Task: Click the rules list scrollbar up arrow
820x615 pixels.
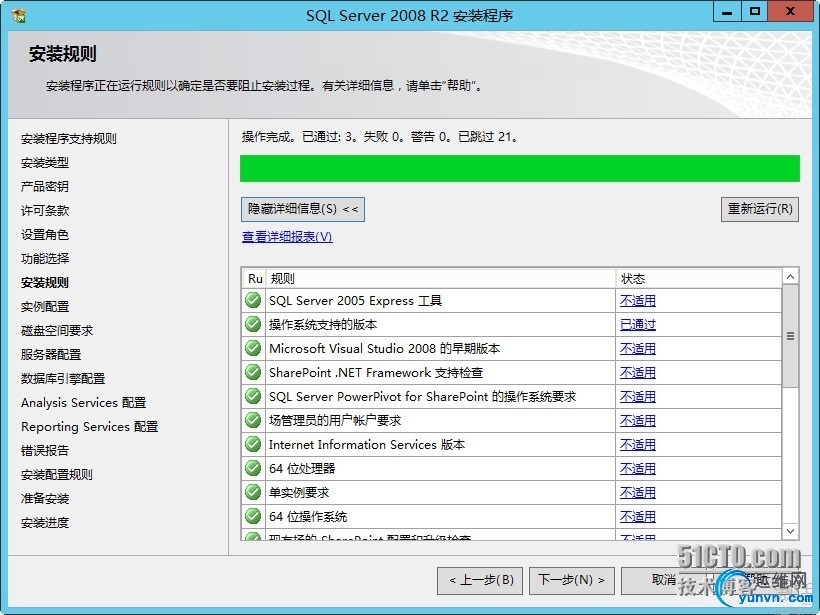Action: click(x=791, y=277)
